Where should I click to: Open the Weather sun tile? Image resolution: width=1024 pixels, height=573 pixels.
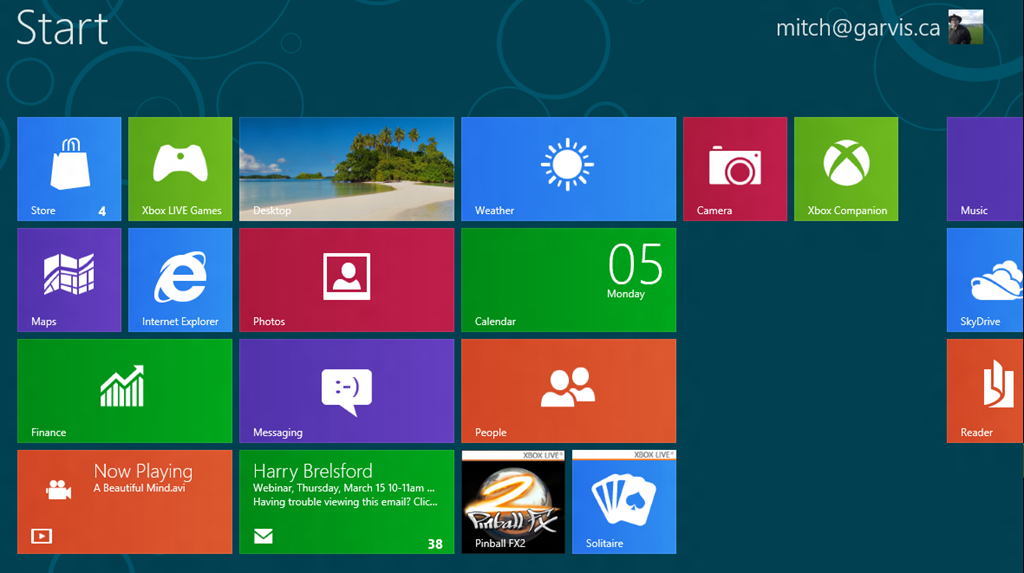click(568, 168)
